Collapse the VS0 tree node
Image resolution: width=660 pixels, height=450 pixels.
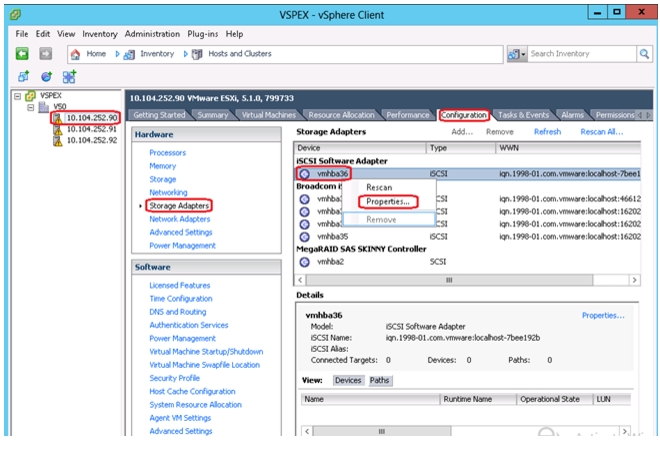pos(30,107)
